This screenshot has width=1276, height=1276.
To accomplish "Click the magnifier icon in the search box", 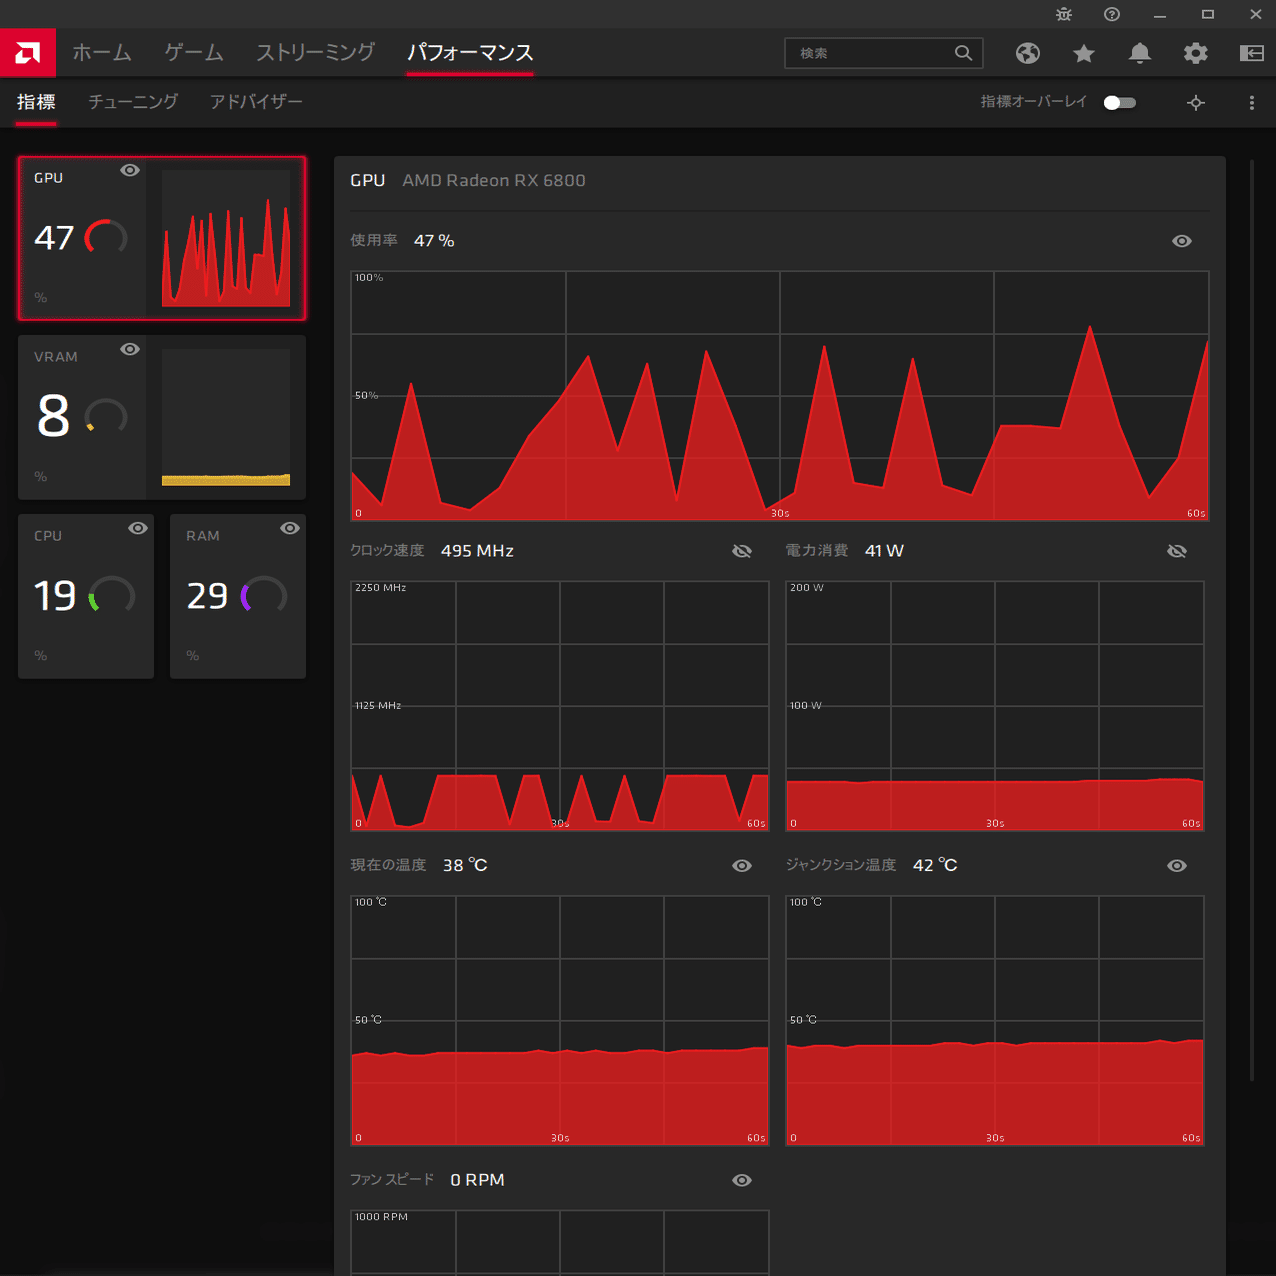I will pyautogui.click(x=963, y=53).
